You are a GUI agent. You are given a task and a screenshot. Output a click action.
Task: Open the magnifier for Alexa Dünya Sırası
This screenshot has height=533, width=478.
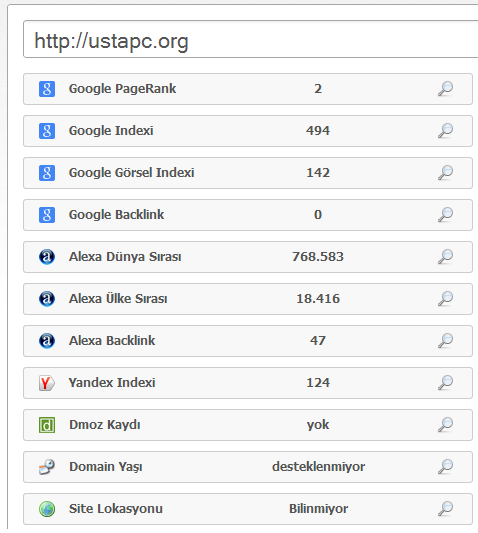click(445, 257)
